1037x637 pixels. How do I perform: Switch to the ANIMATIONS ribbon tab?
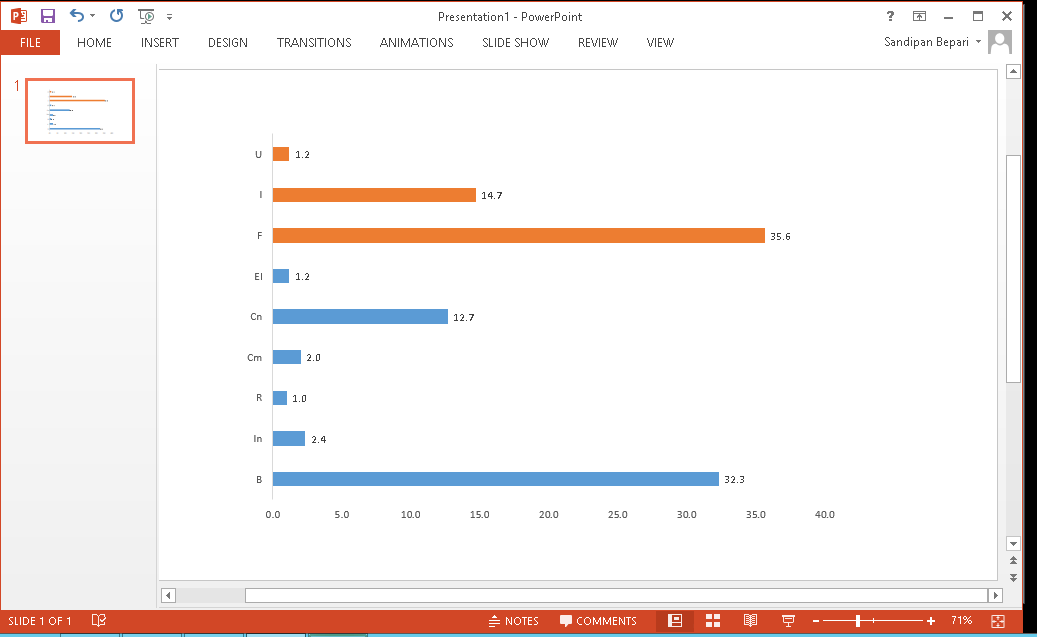click(416, 42)
